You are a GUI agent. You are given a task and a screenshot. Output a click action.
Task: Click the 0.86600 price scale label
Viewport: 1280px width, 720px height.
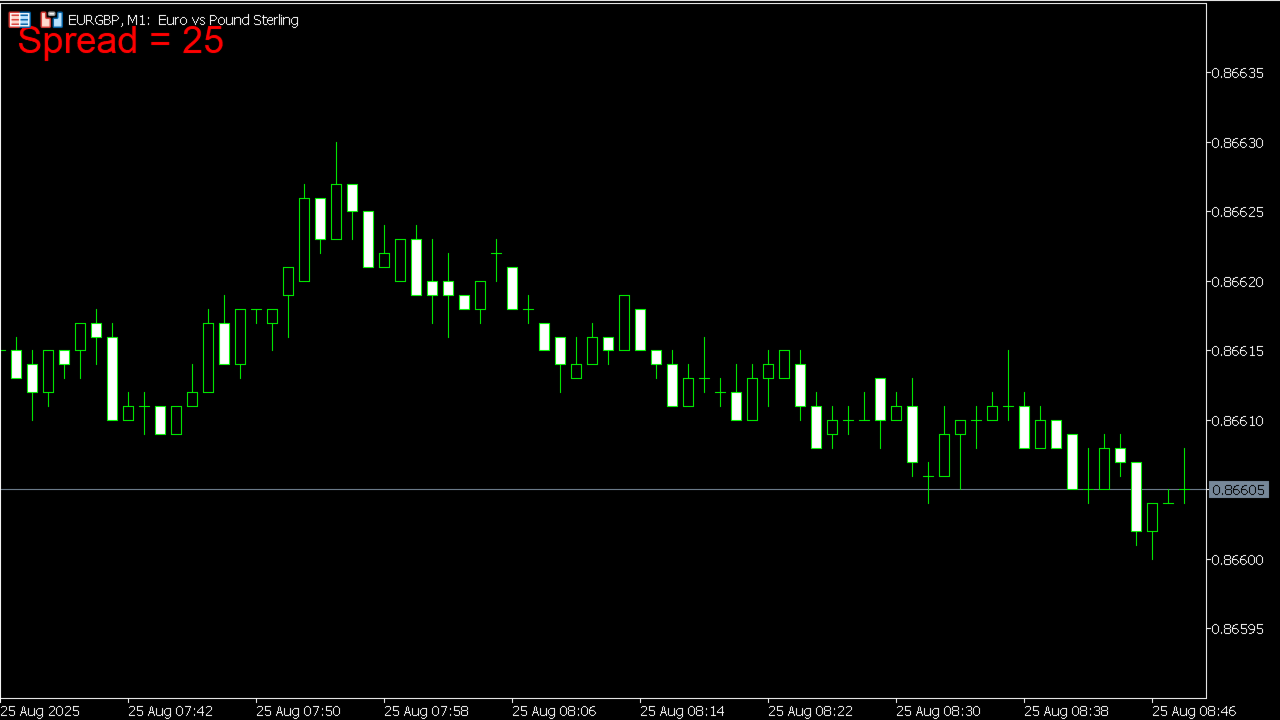[x=1237, y=559]
